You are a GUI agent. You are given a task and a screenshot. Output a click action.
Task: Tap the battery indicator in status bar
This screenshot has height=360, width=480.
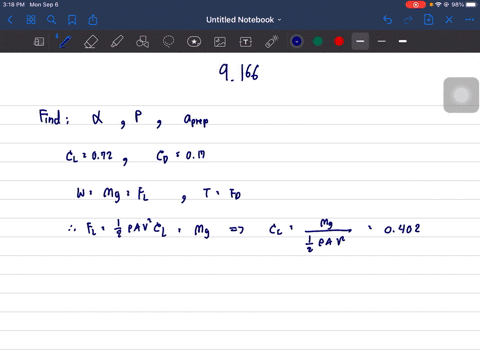coord(472,5)
